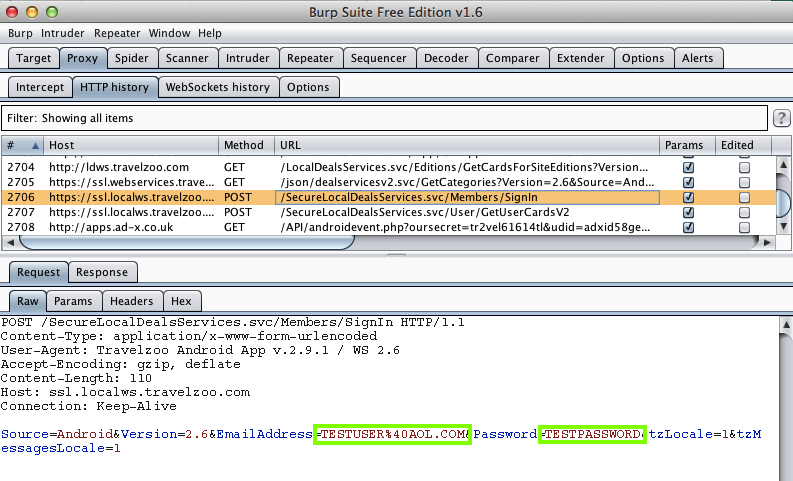Toggle Params checkbox for request 2707

point(688,212)
